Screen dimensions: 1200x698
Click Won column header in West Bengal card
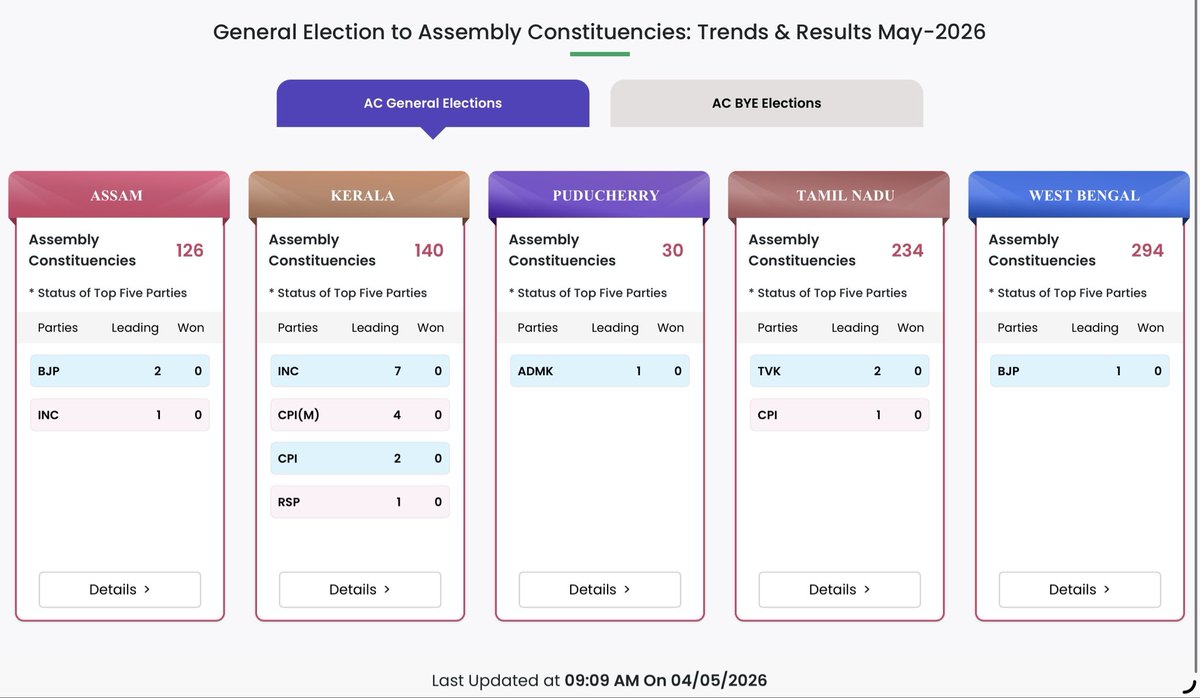(x=1151, y=328)
